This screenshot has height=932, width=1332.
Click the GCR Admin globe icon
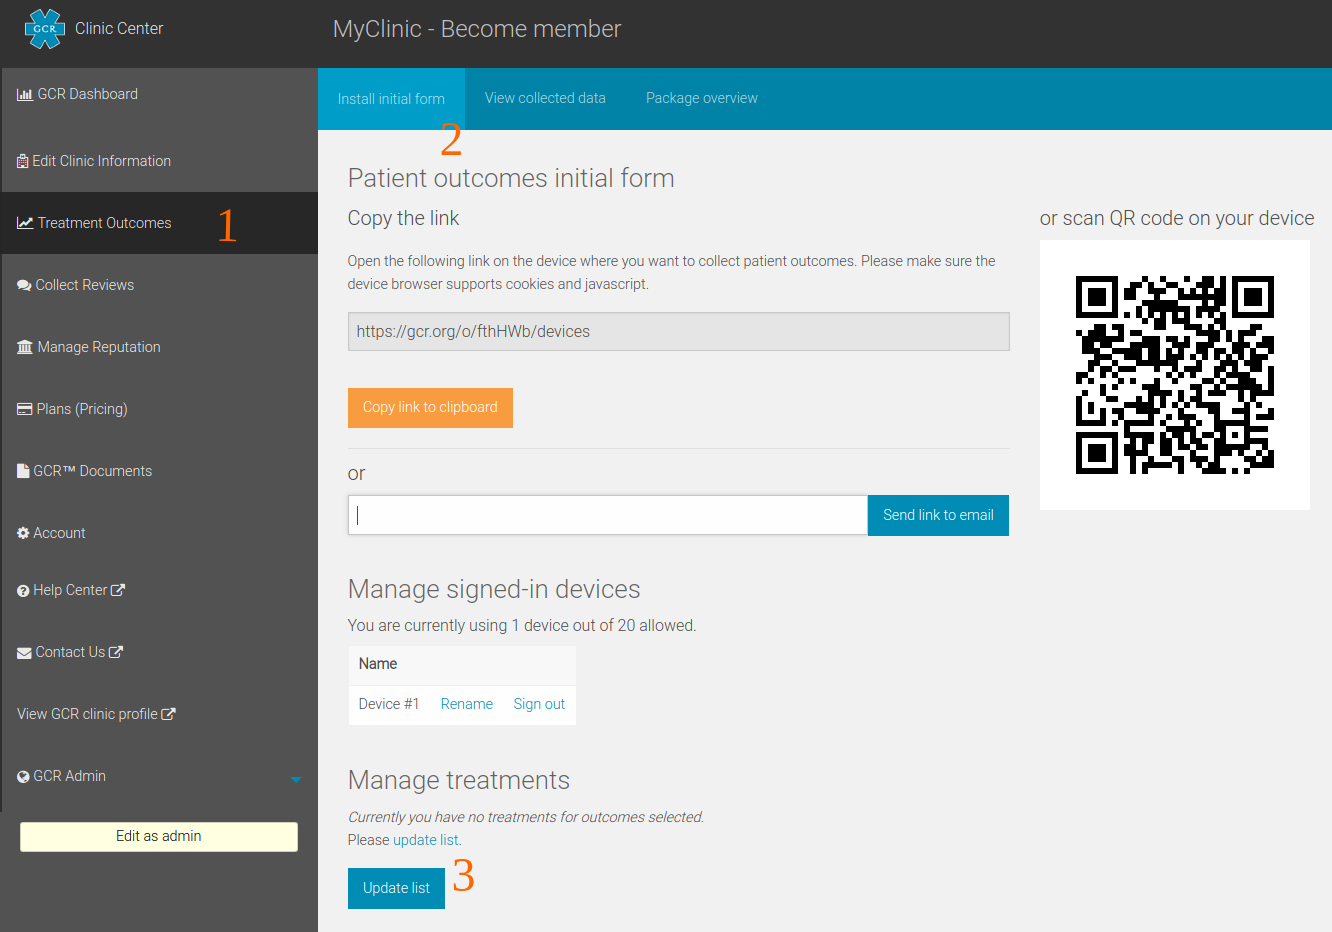point(23,777)
